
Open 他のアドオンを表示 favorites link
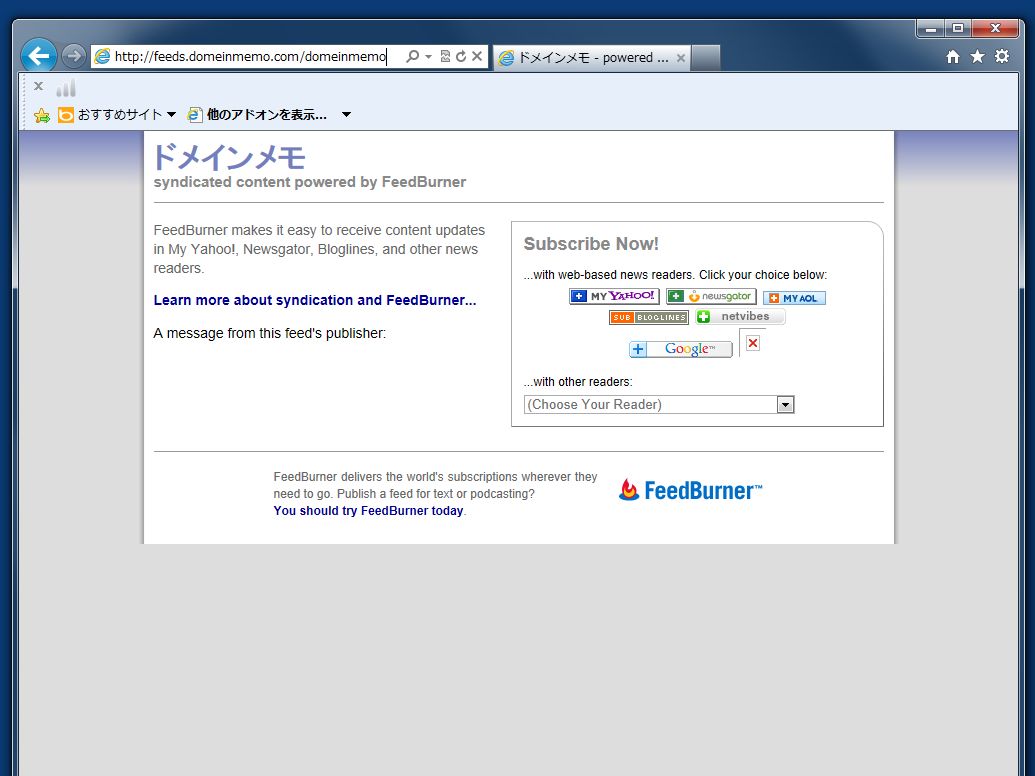(257, 115)
